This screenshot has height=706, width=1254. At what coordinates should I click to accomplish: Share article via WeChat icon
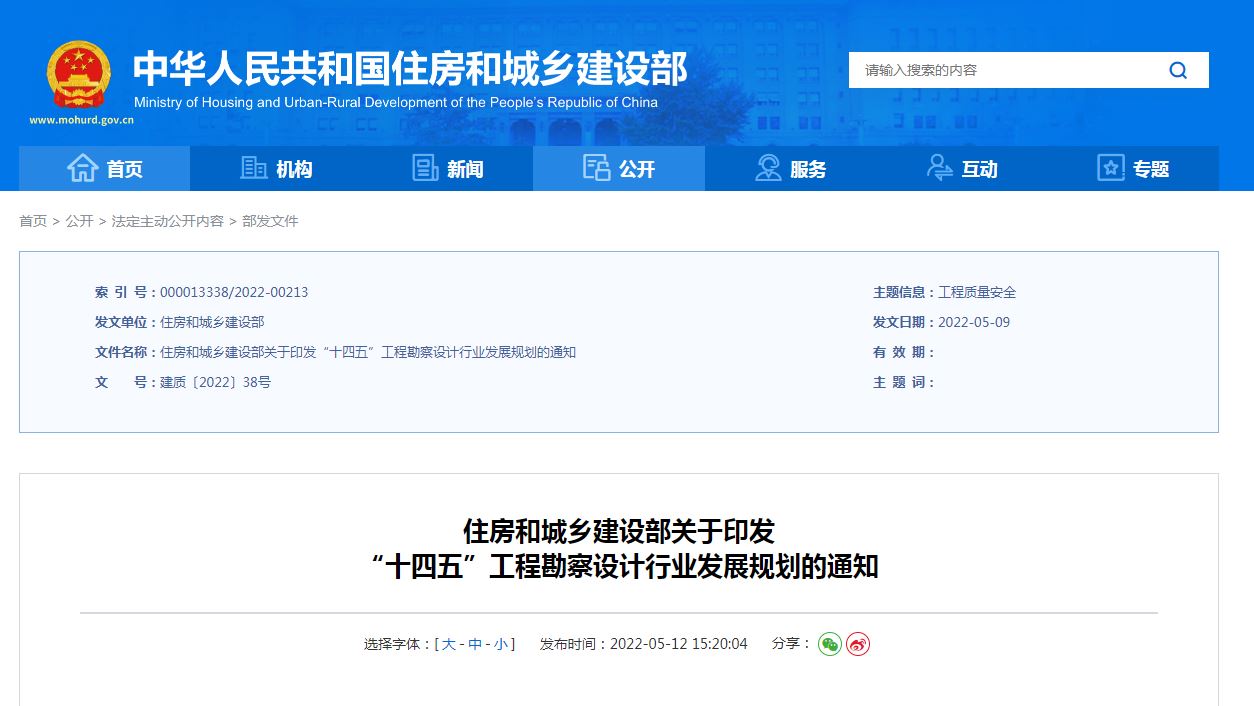[830, 644]
